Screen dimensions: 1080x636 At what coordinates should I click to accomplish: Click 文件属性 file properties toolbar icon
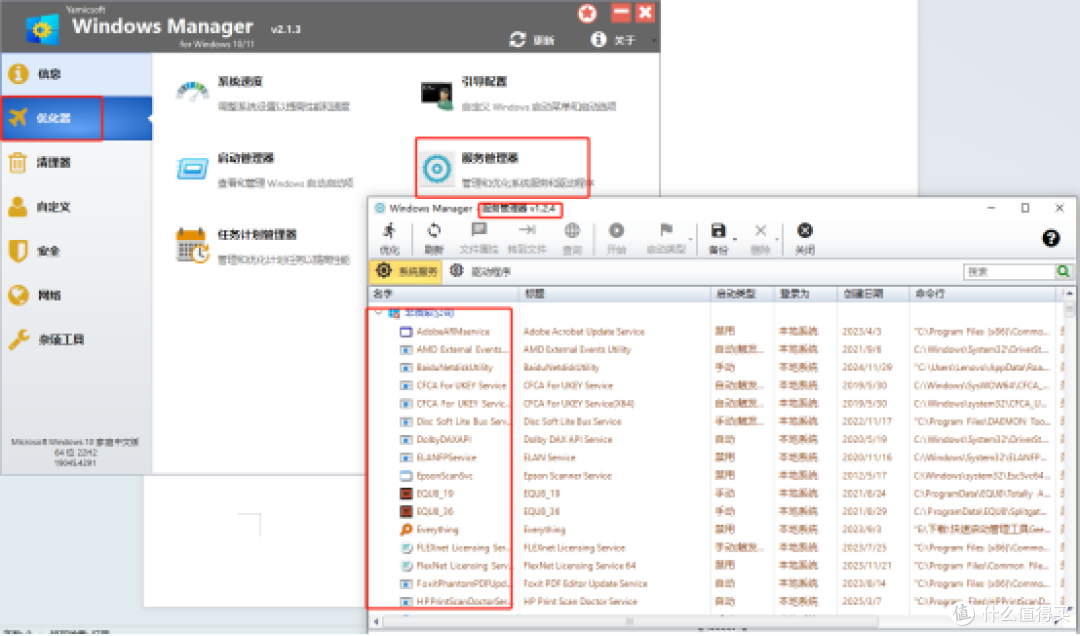click(x=479, y=238)
